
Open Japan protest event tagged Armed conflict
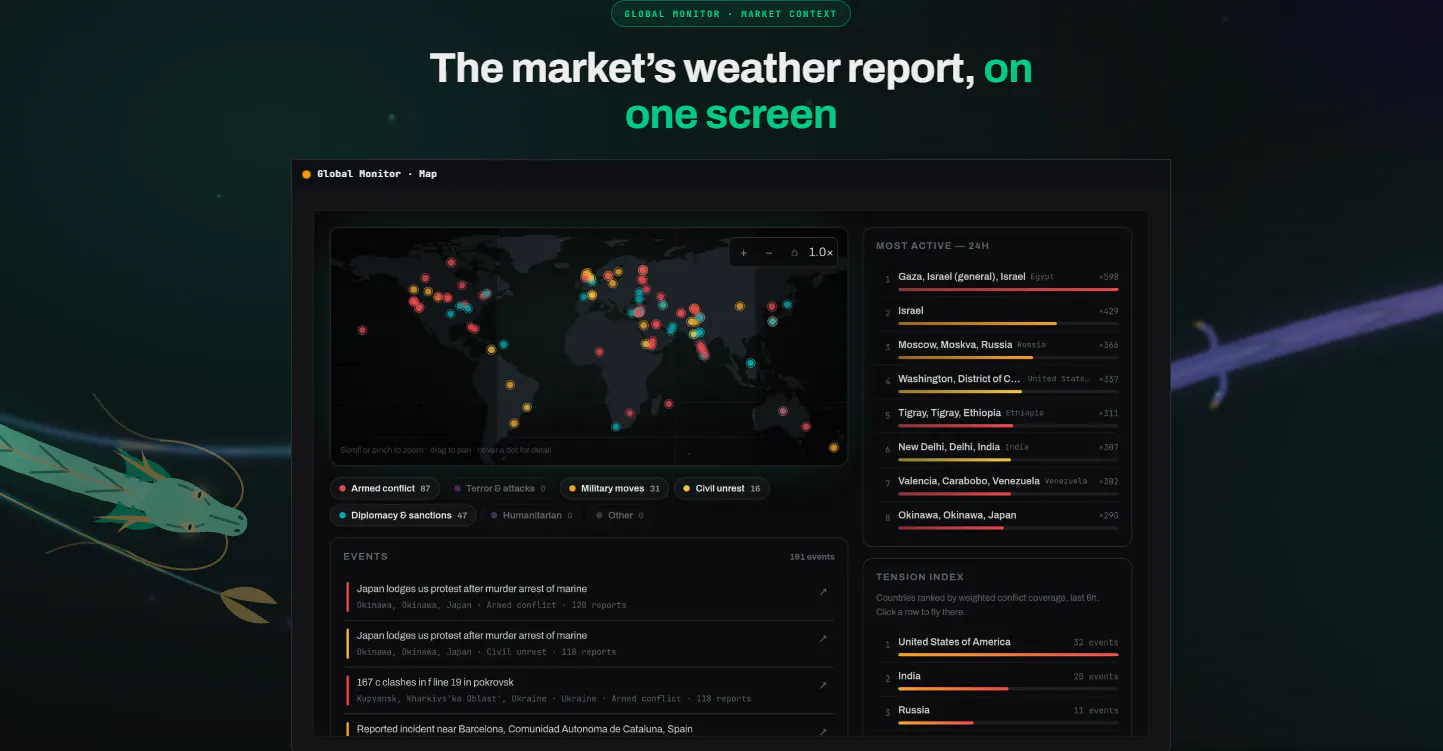(x=589, y=597)
